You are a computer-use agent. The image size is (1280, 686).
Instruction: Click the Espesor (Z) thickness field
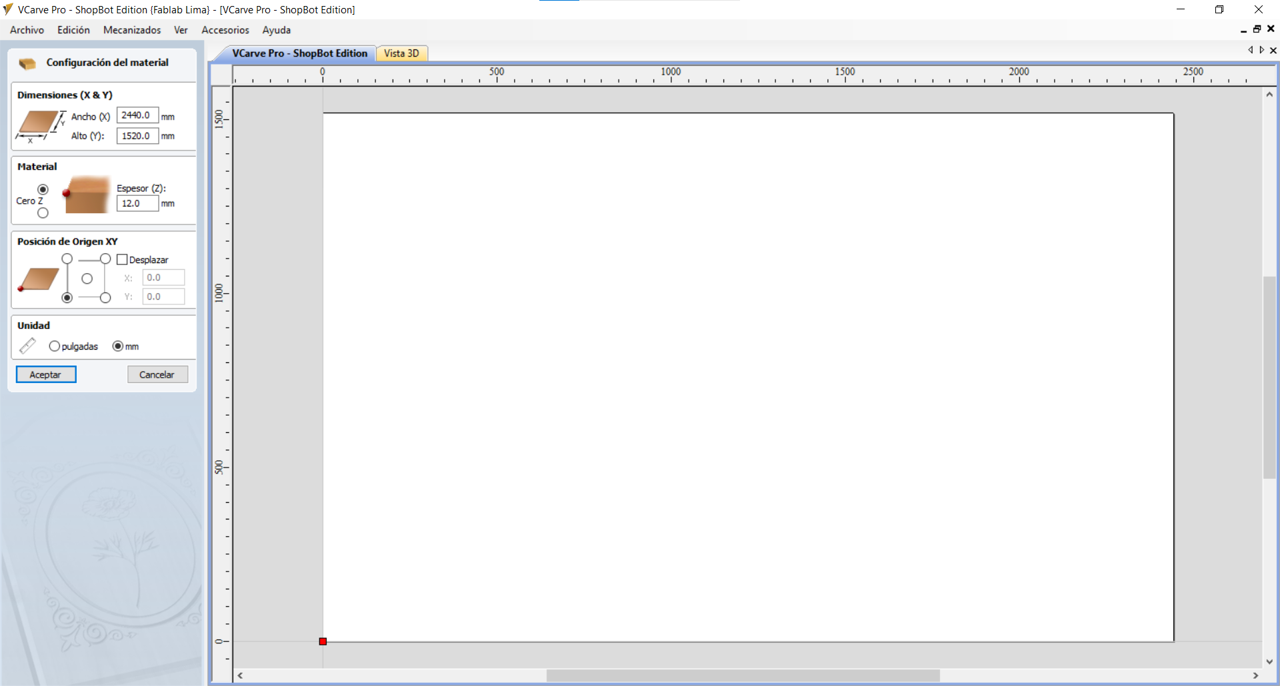[x=137, y=203]
